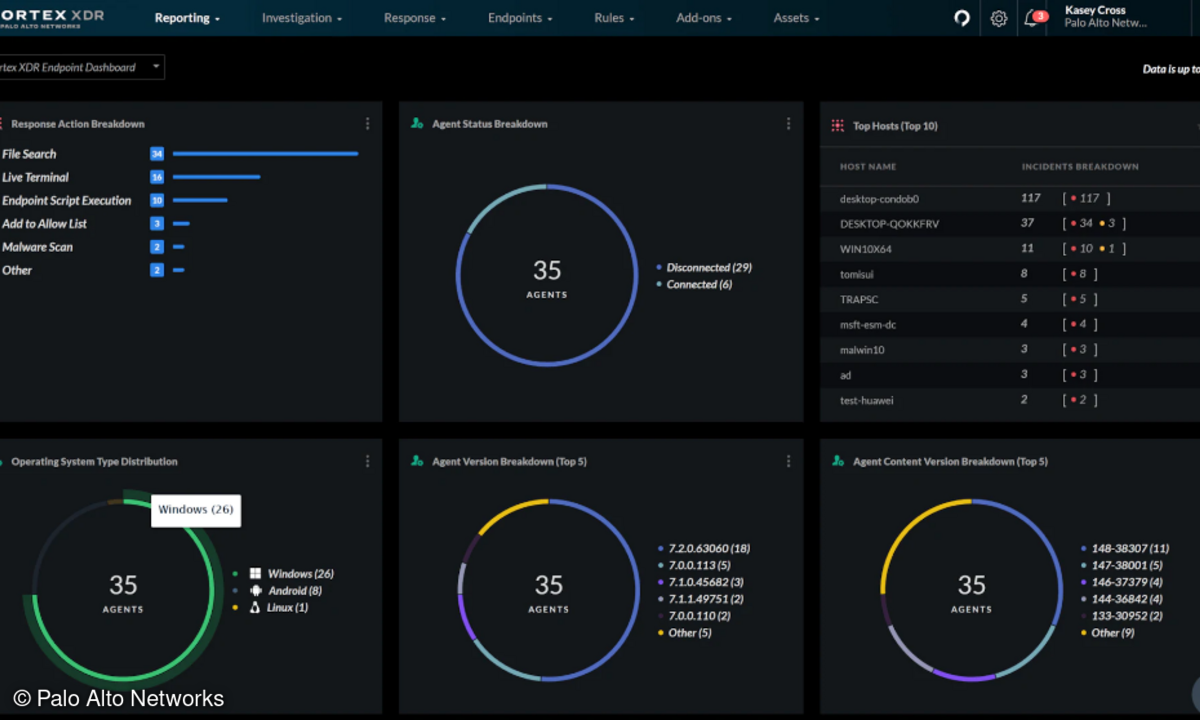1200x720 pixels.
Task: Open the Endpoints menu
Action: [x=520, y=18]
